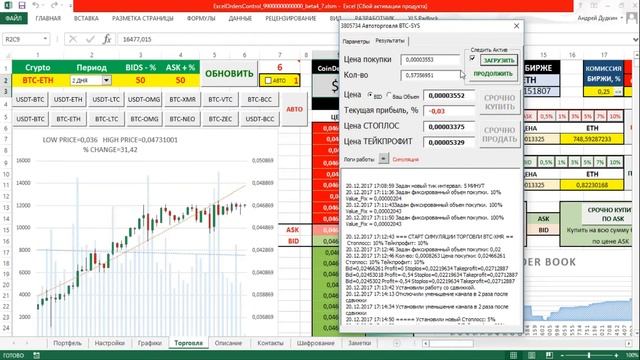Viewport: 640px width, 360px height.
Task: Click horizontal scrollbar left arrow
Action: tap(425, 344)
